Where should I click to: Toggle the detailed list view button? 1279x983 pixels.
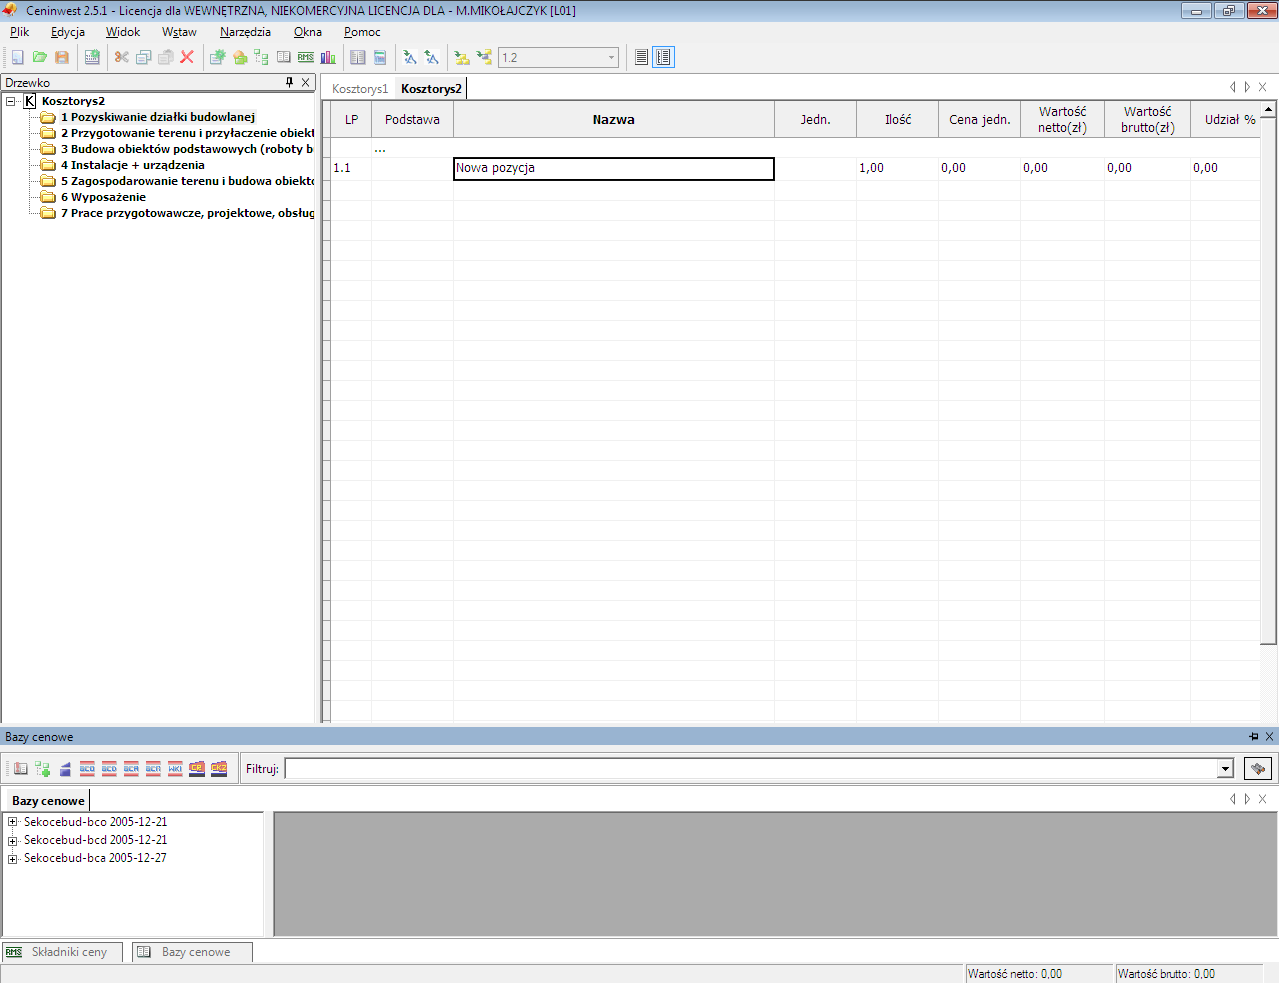click(663, 58)
